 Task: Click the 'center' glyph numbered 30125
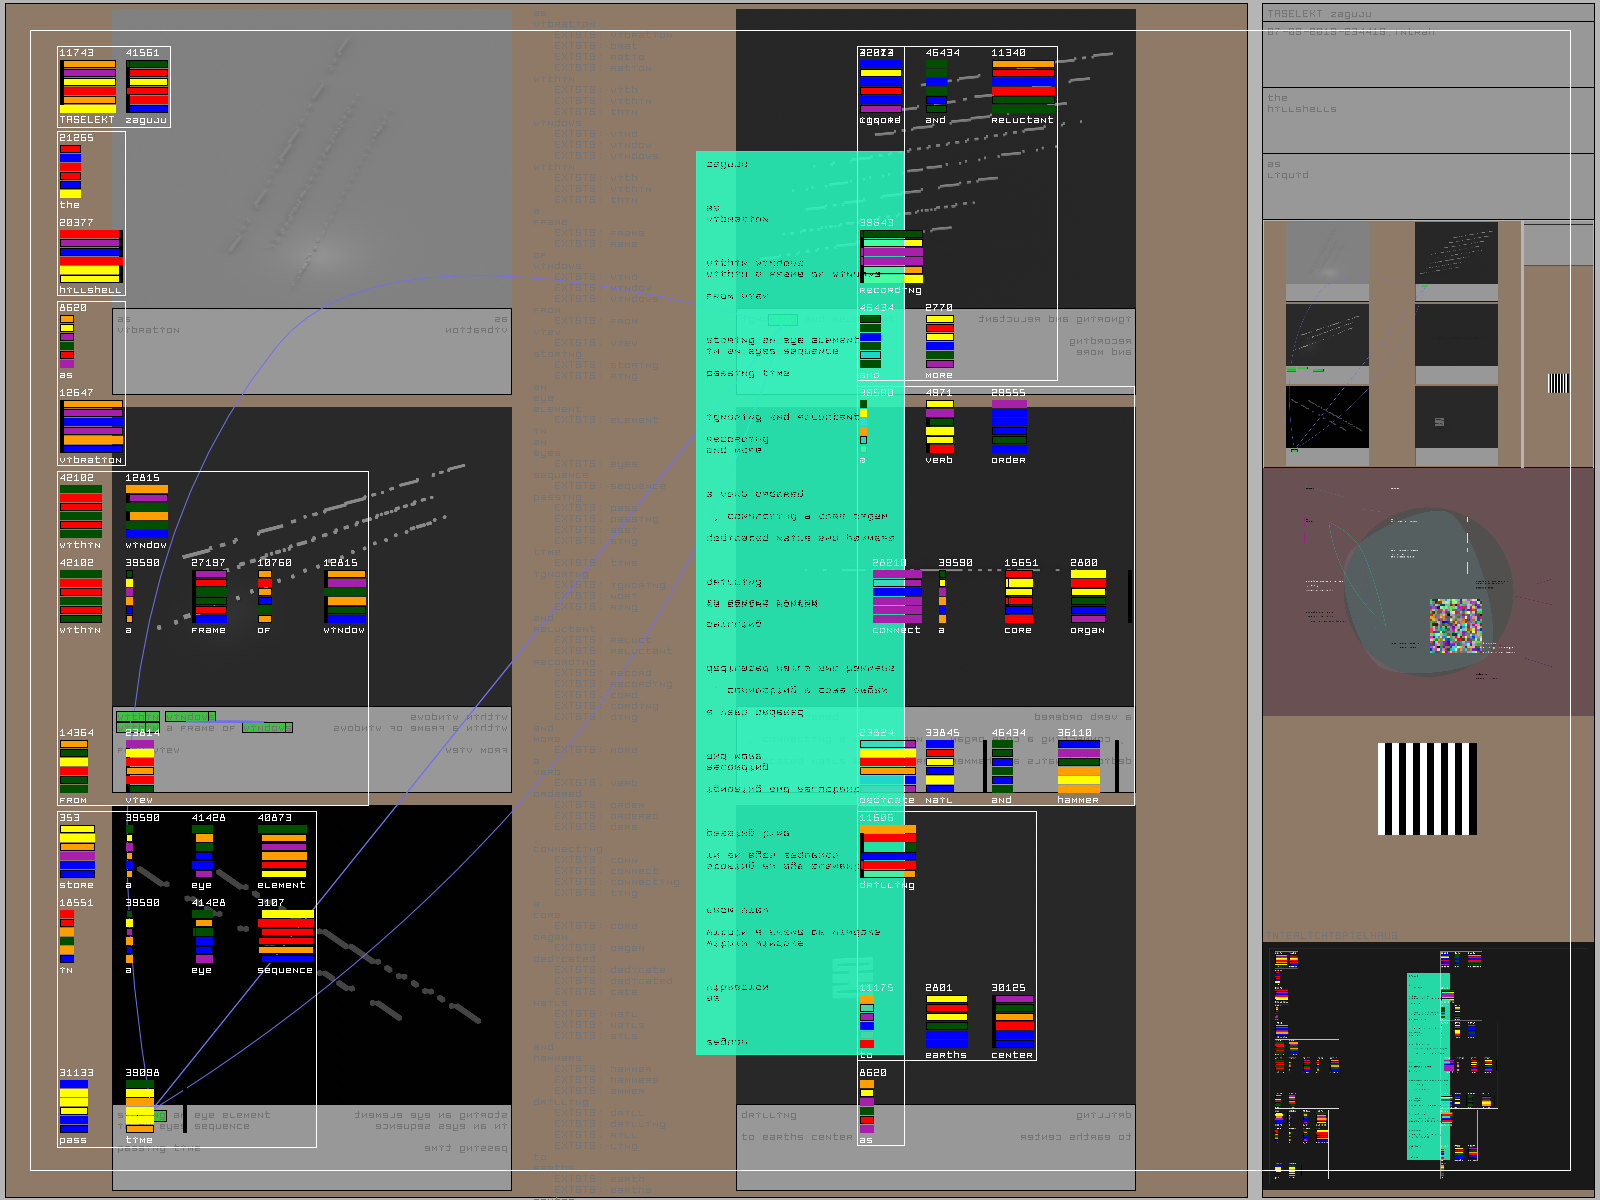[x=1013, y=1022]
